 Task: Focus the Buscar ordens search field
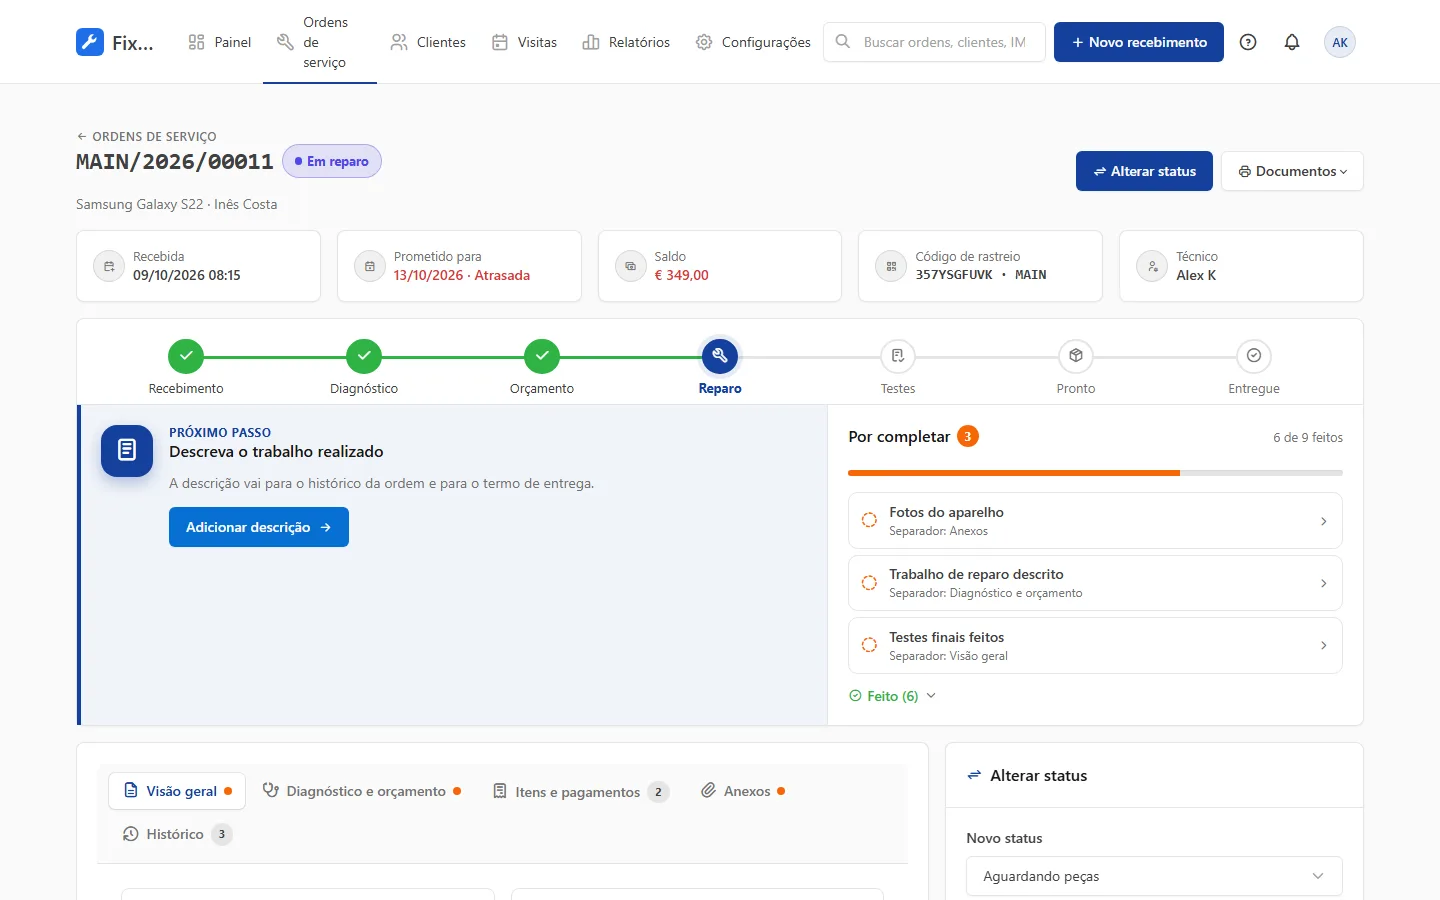934,42
